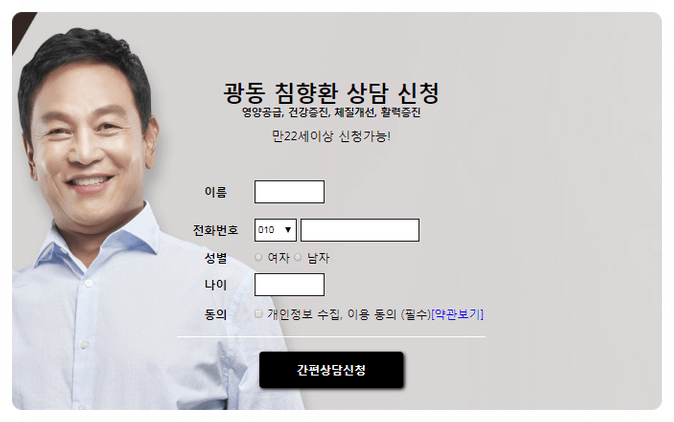Click the 광동 침향환 상담 신청 heading
The width and height of the screenshot is (674, 422).
tap(331, 92)
